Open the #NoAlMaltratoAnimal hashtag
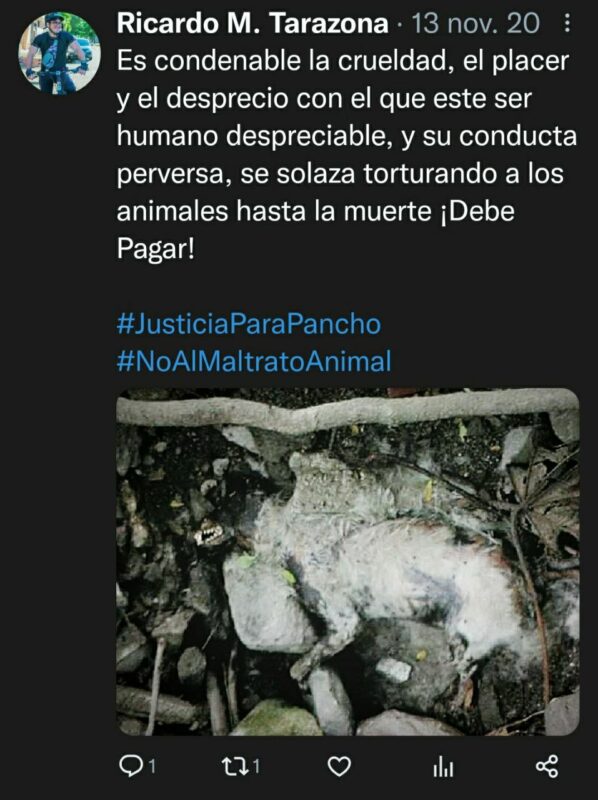598x800 pixels. pyautogui.click(x=254, y=361)
